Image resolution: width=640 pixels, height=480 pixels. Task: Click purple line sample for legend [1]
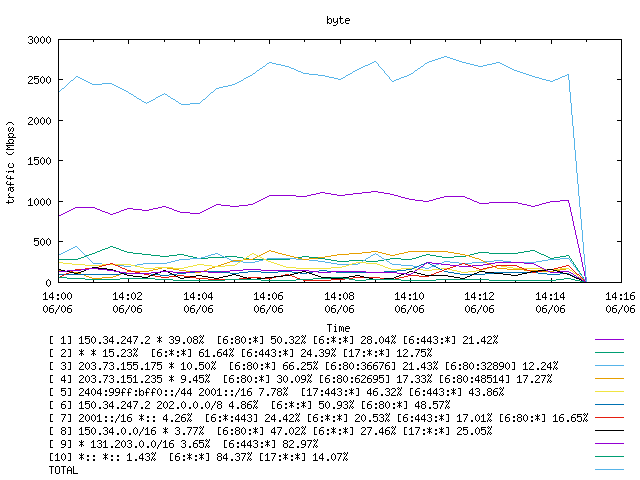pos(609,339)
